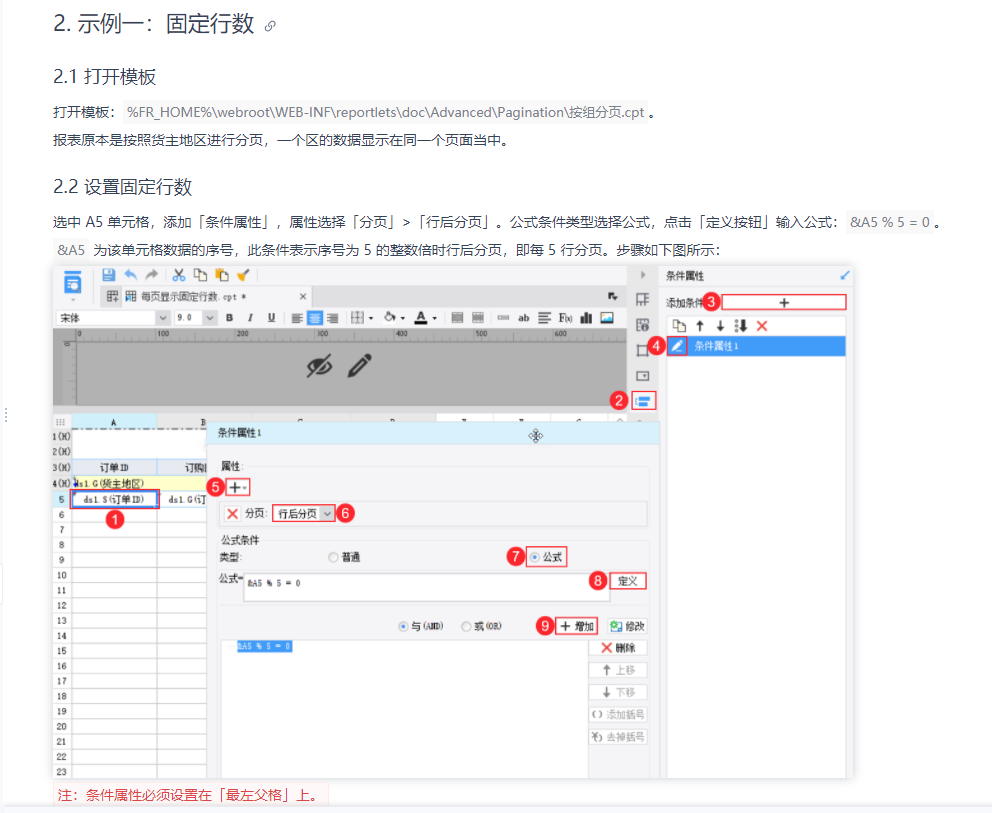Select the merge cells icon
This screenshot has height=813, width=992.
point(458,316)
